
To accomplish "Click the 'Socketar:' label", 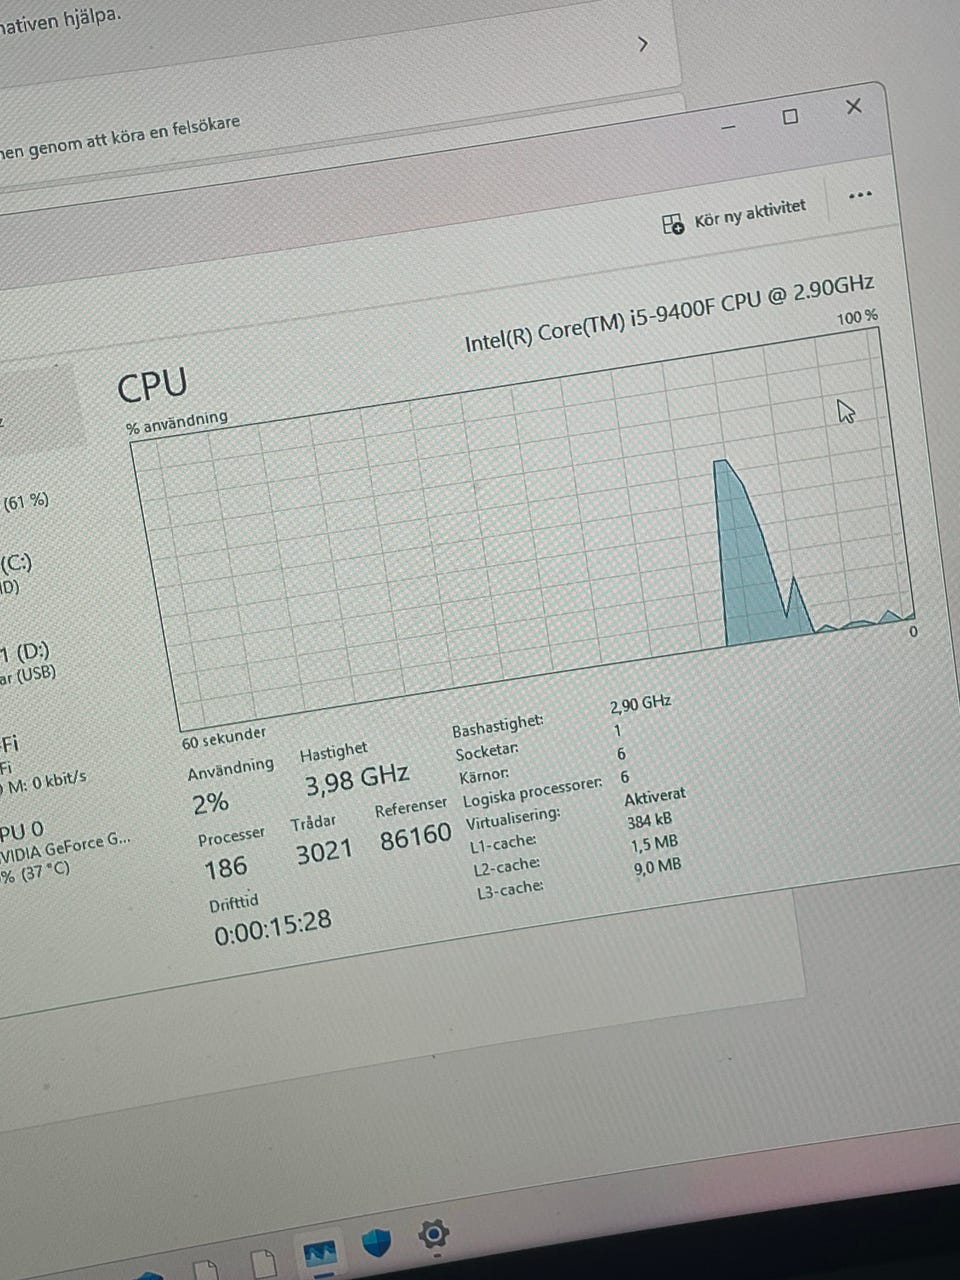I will (487, 751).
